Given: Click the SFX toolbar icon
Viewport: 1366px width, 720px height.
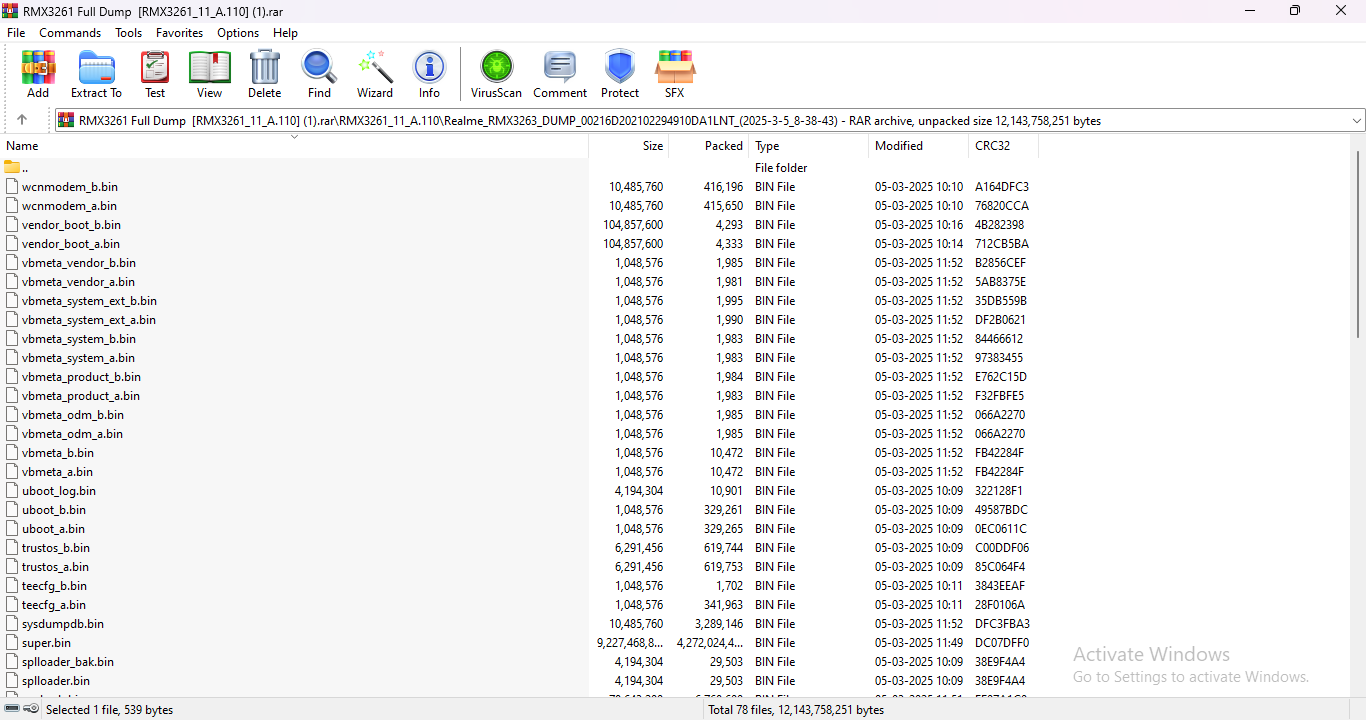Looking at the screenshot, I should click(675, 75).
